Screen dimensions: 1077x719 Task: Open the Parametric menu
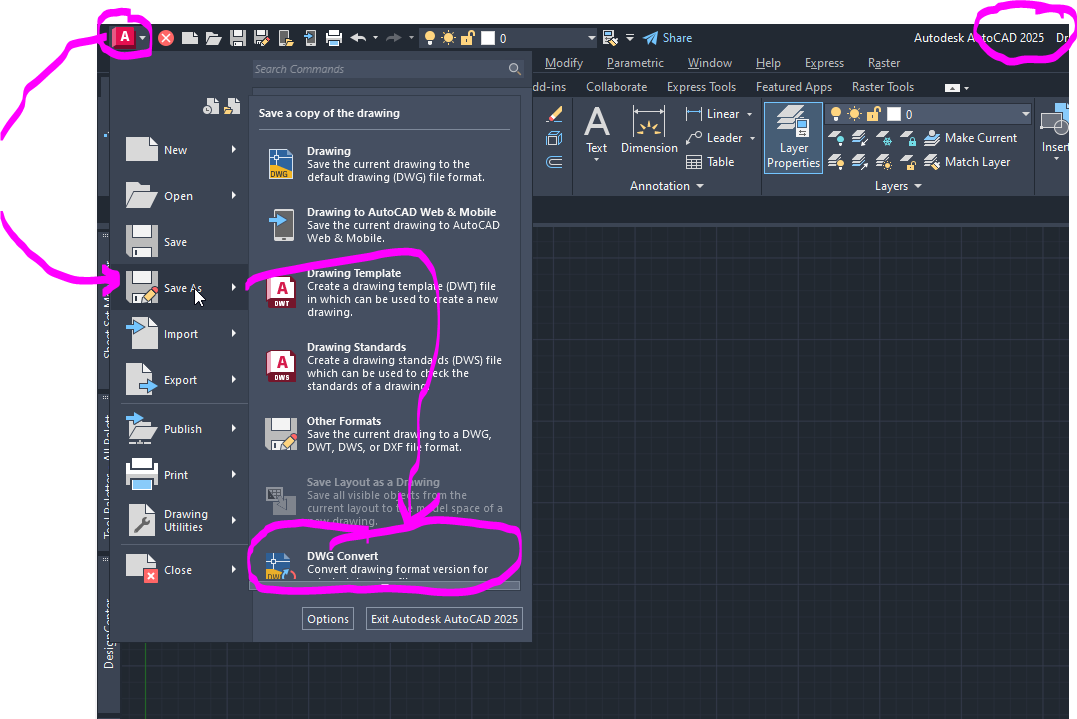click(635, 62)
